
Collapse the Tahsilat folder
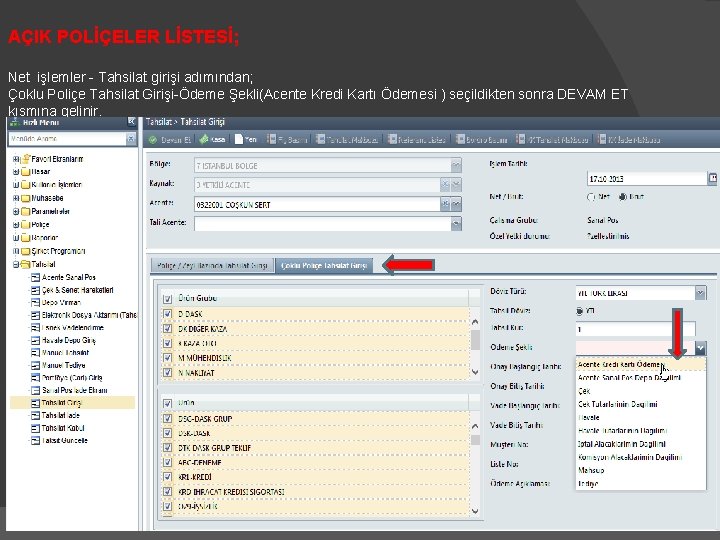click(16, 264)
